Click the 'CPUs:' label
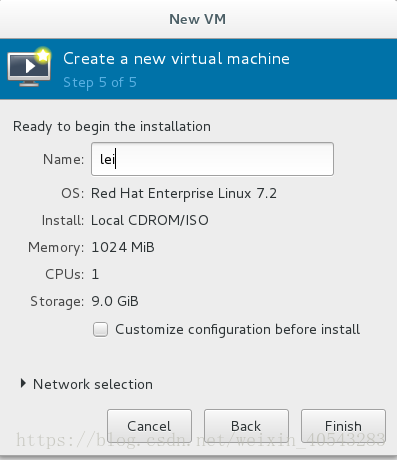 click(65, 274)
